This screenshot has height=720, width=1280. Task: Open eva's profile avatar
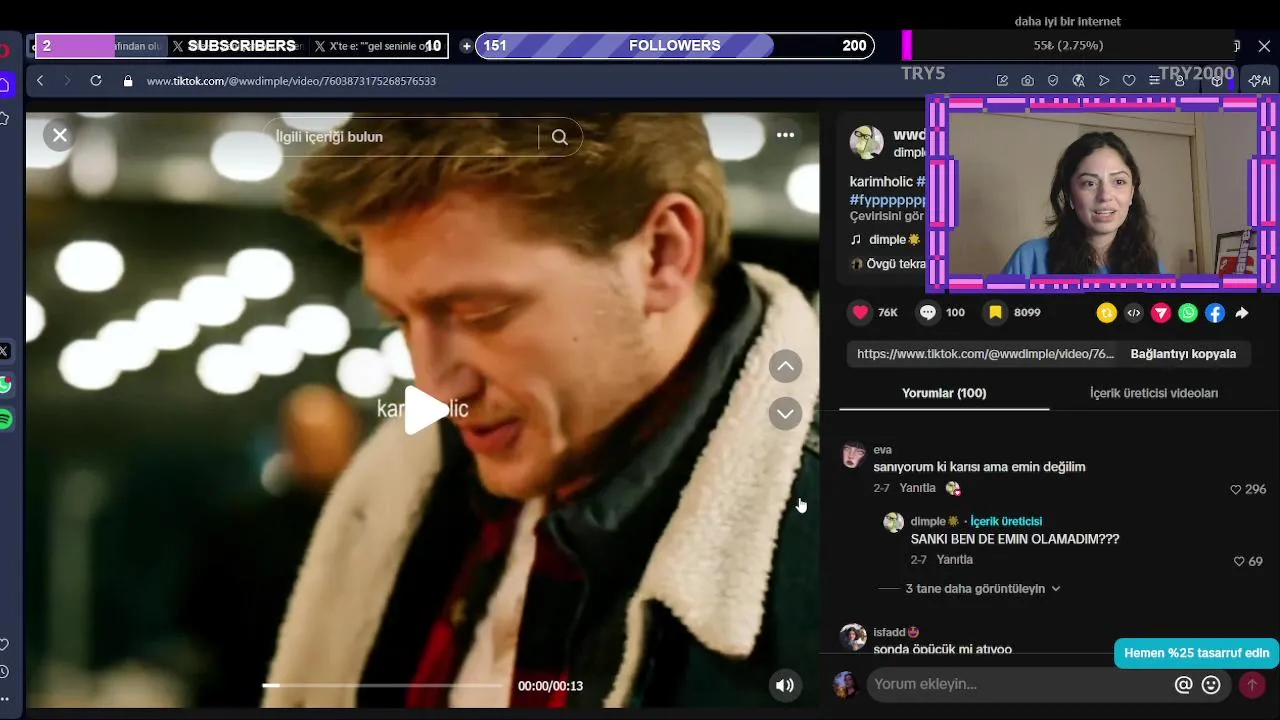(853, 455)
